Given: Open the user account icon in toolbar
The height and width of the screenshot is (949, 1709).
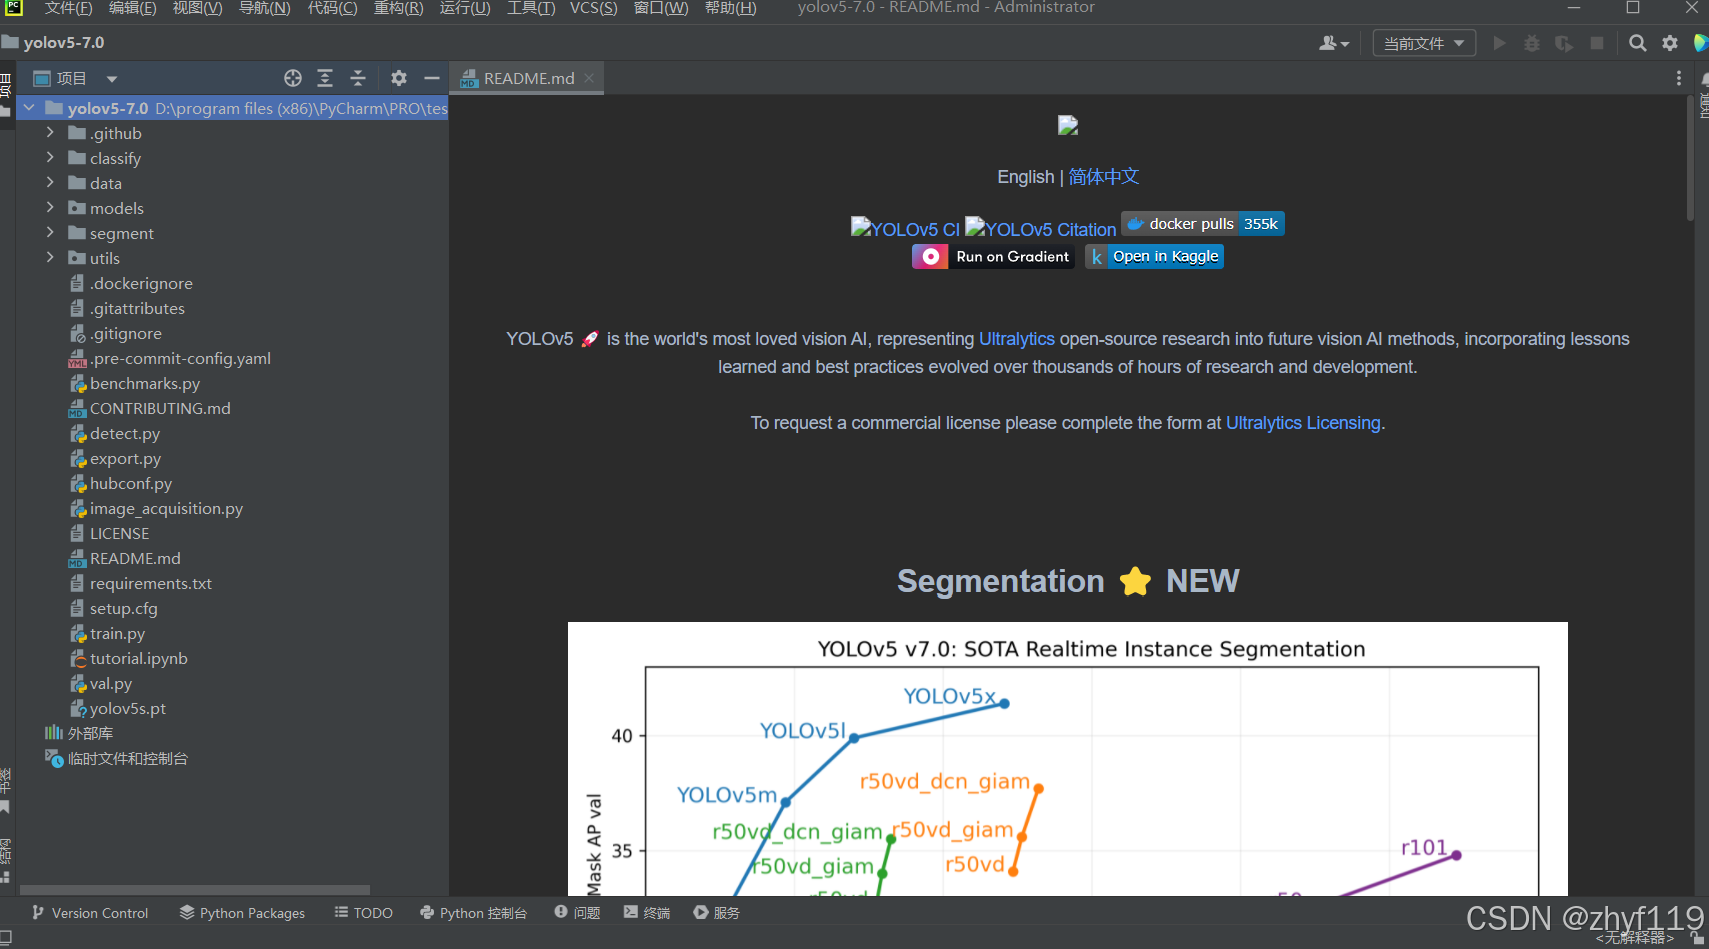Looking at the screenshot, I should (1334, 43).
